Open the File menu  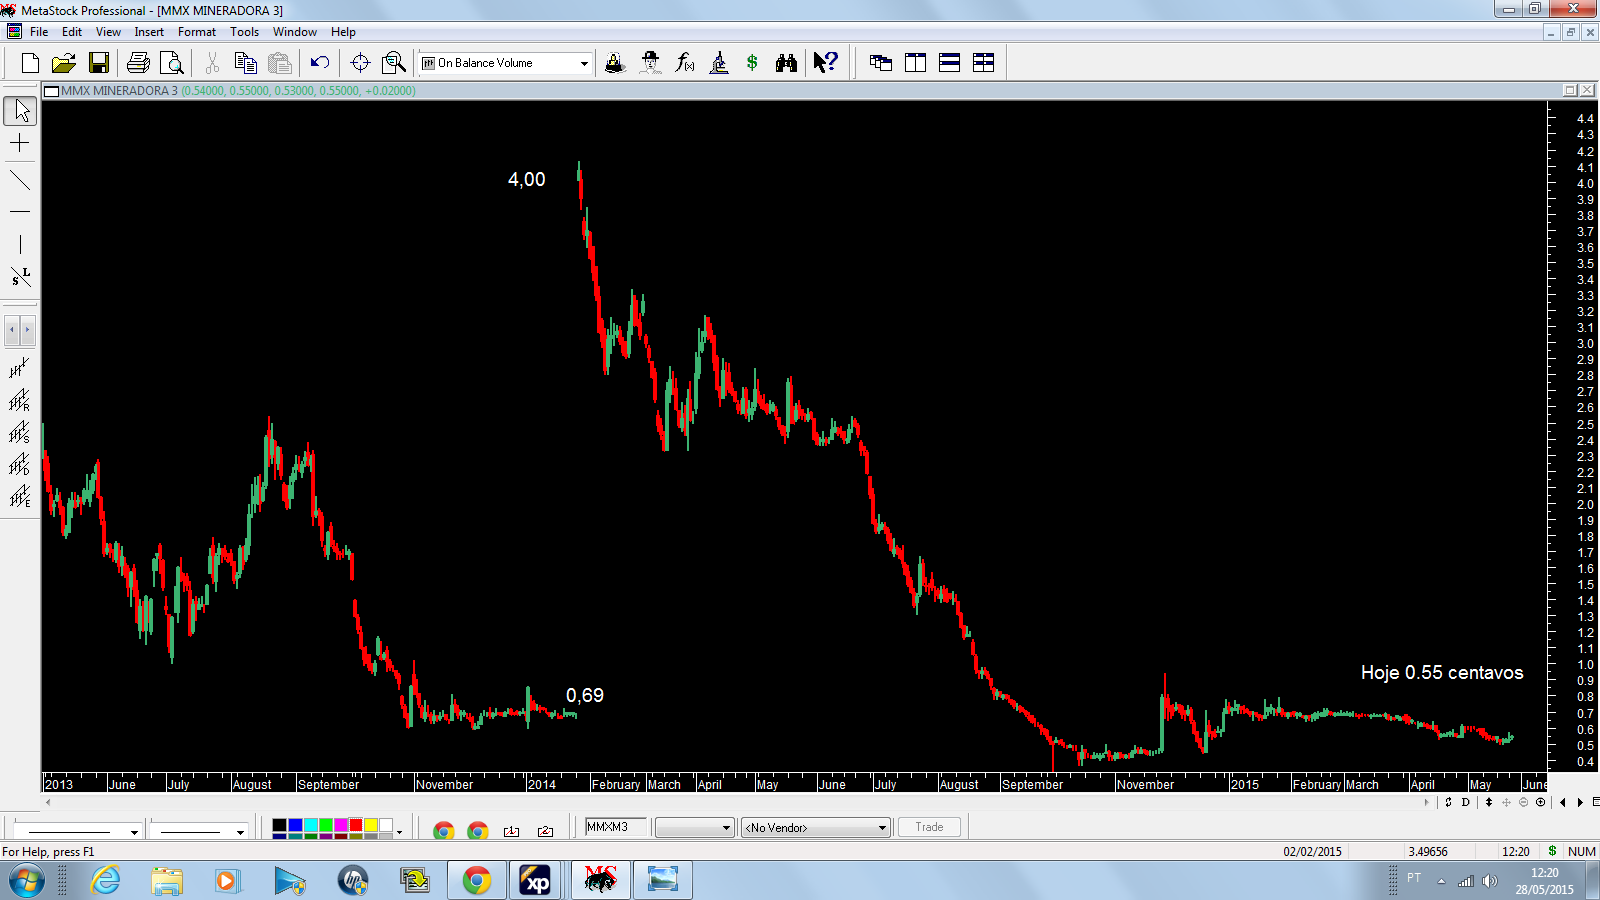click(39, 32)
